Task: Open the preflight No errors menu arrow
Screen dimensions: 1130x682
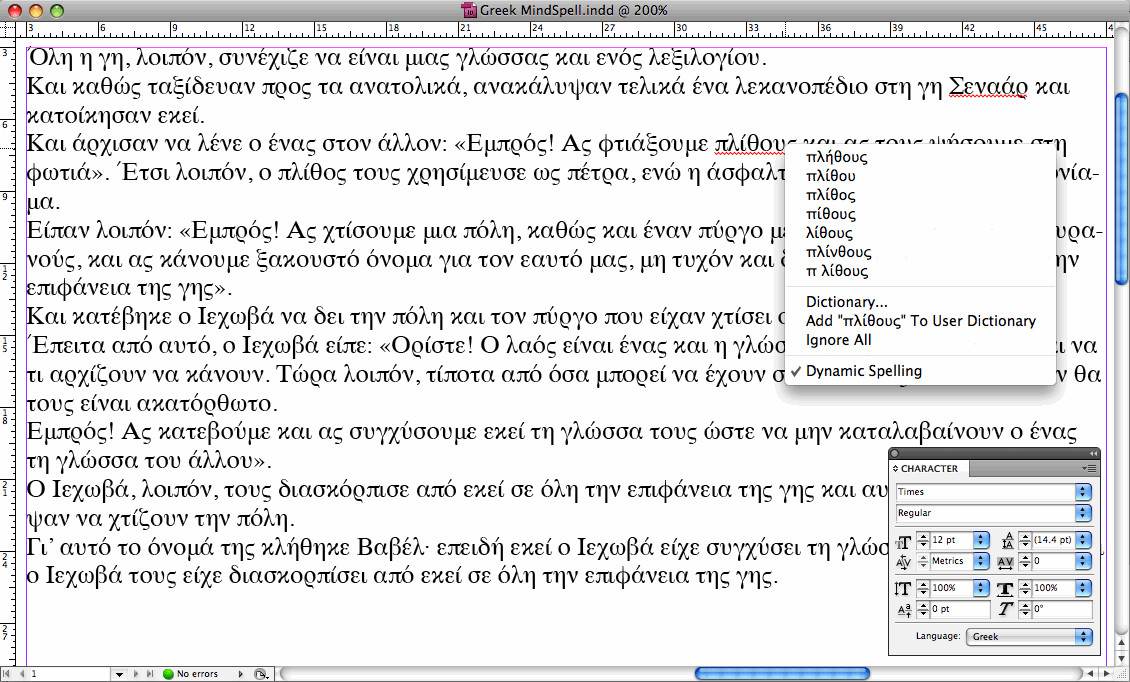Action: pyautogui.click(x=241, y=674)
